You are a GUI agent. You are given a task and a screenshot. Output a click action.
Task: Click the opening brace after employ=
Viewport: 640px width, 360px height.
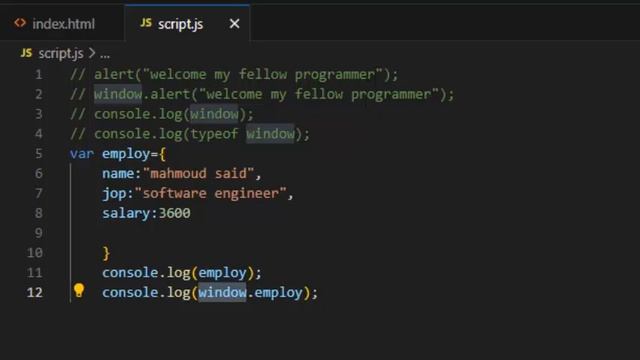click(162, 154)
